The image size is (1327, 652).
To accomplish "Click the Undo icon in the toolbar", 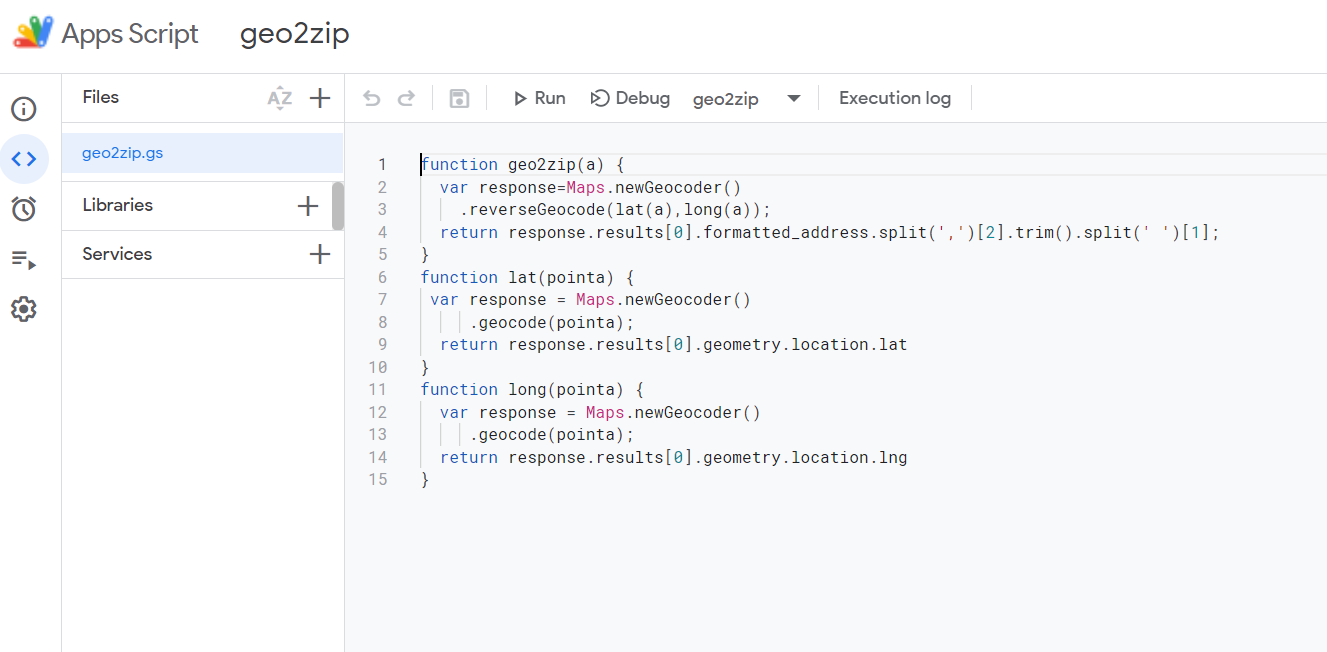I will (371, 97).
